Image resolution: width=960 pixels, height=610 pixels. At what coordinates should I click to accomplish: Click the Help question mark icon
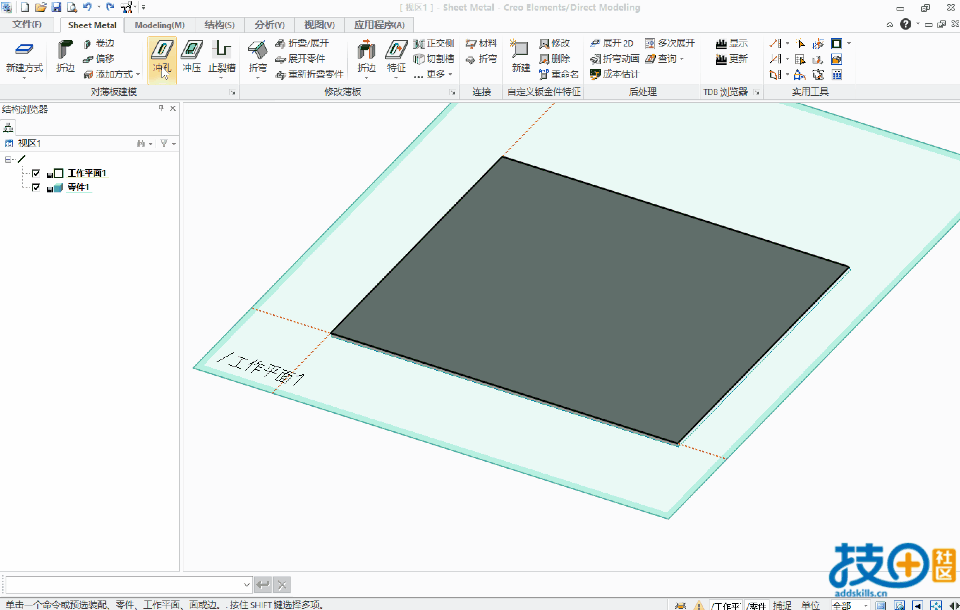tap(906, 24)
